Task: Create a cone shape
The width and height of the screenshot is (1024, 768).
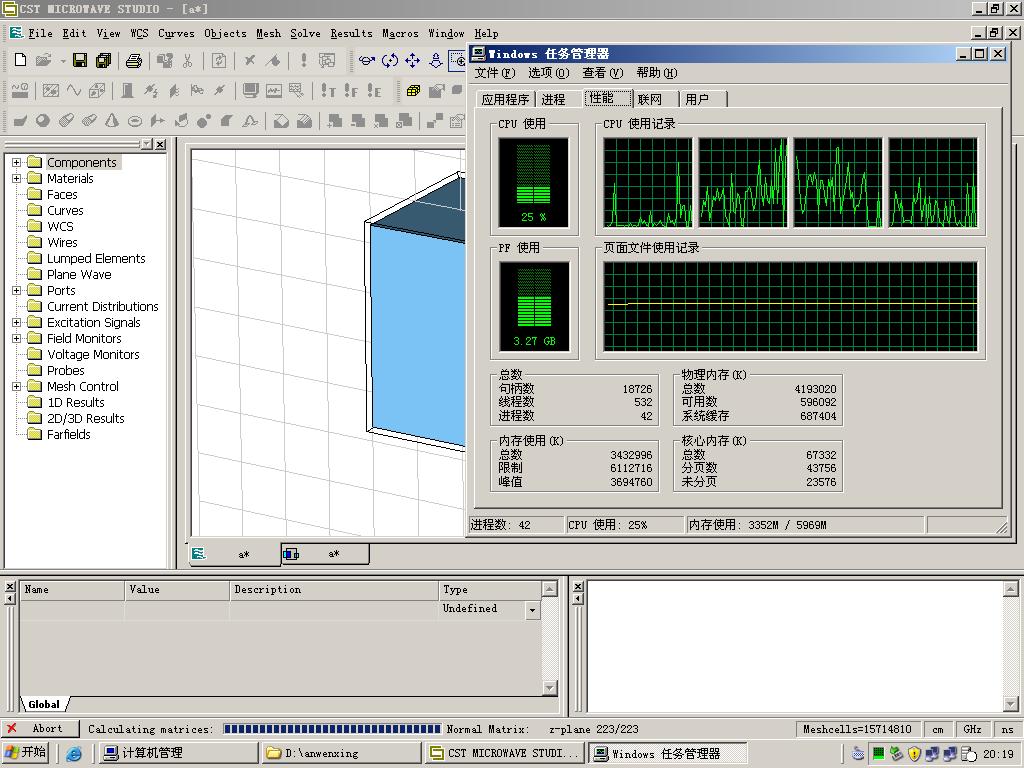Action: click(x=112, y=121)
